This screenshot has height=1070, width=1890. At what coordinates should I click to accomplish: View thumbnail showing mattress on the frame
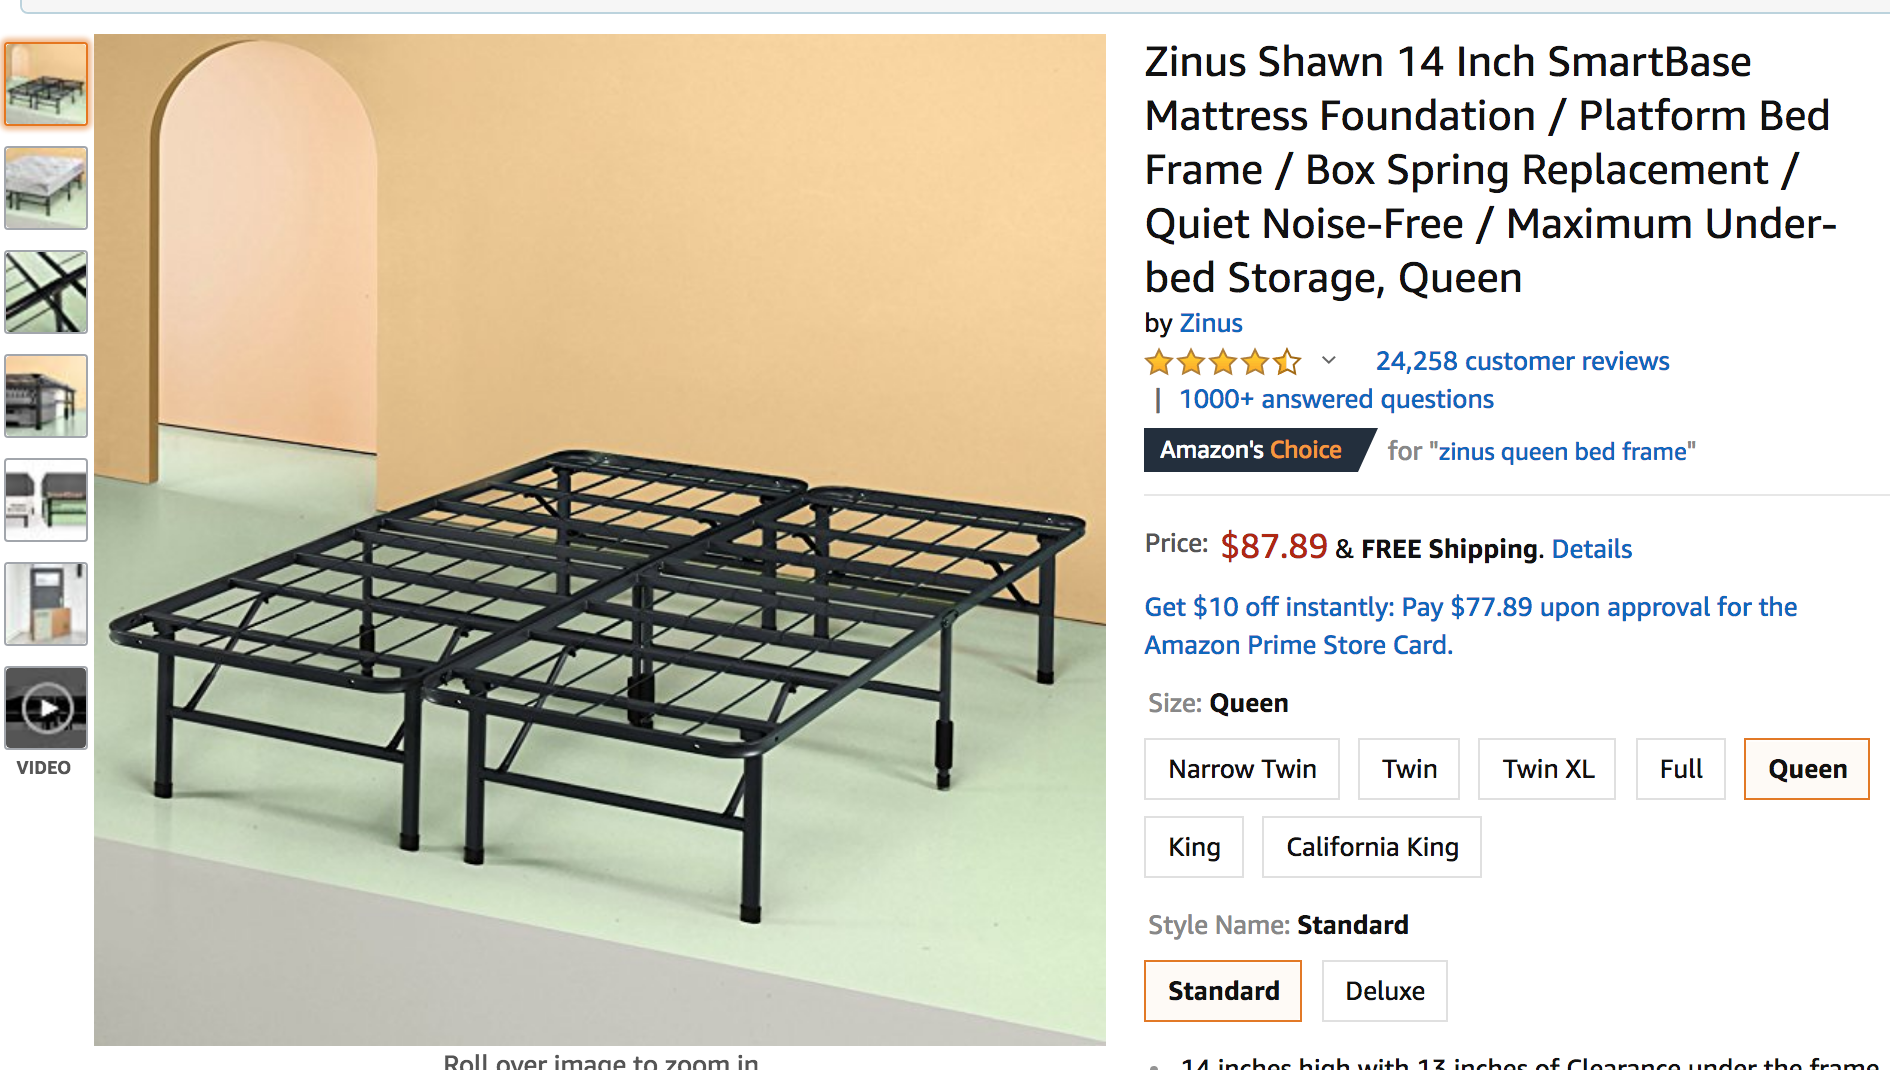point(46,188)
